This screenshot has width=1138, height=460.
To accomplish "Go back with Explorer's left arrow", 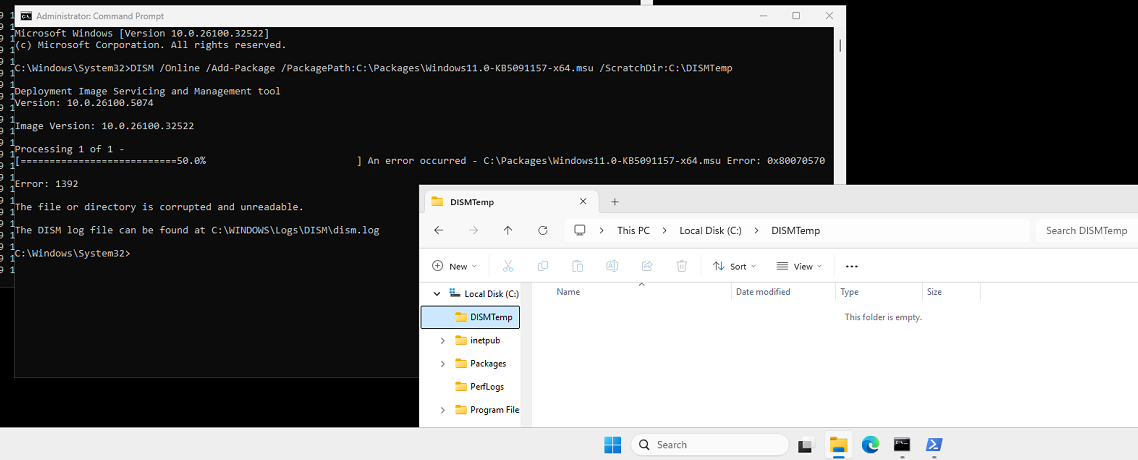I will tap(438, 231).
